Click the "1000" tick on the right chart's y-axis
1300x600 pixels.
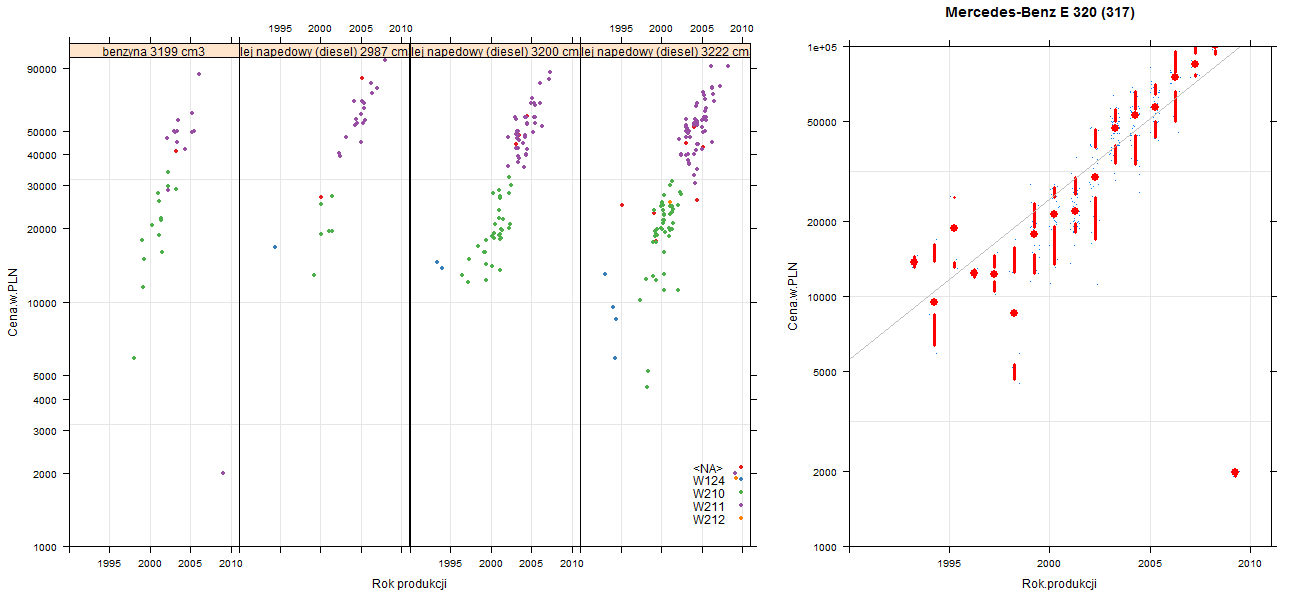click(824, 547)
